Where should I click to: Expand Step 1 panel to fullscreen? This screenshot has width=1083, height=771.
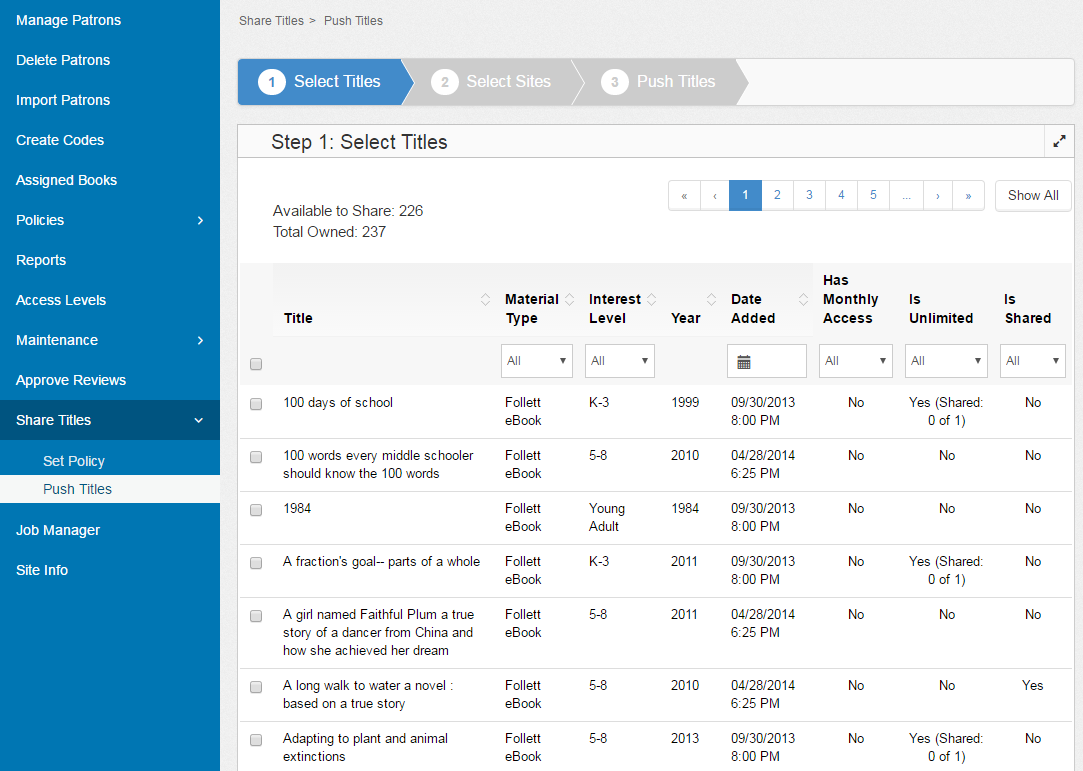[1059, 141]
